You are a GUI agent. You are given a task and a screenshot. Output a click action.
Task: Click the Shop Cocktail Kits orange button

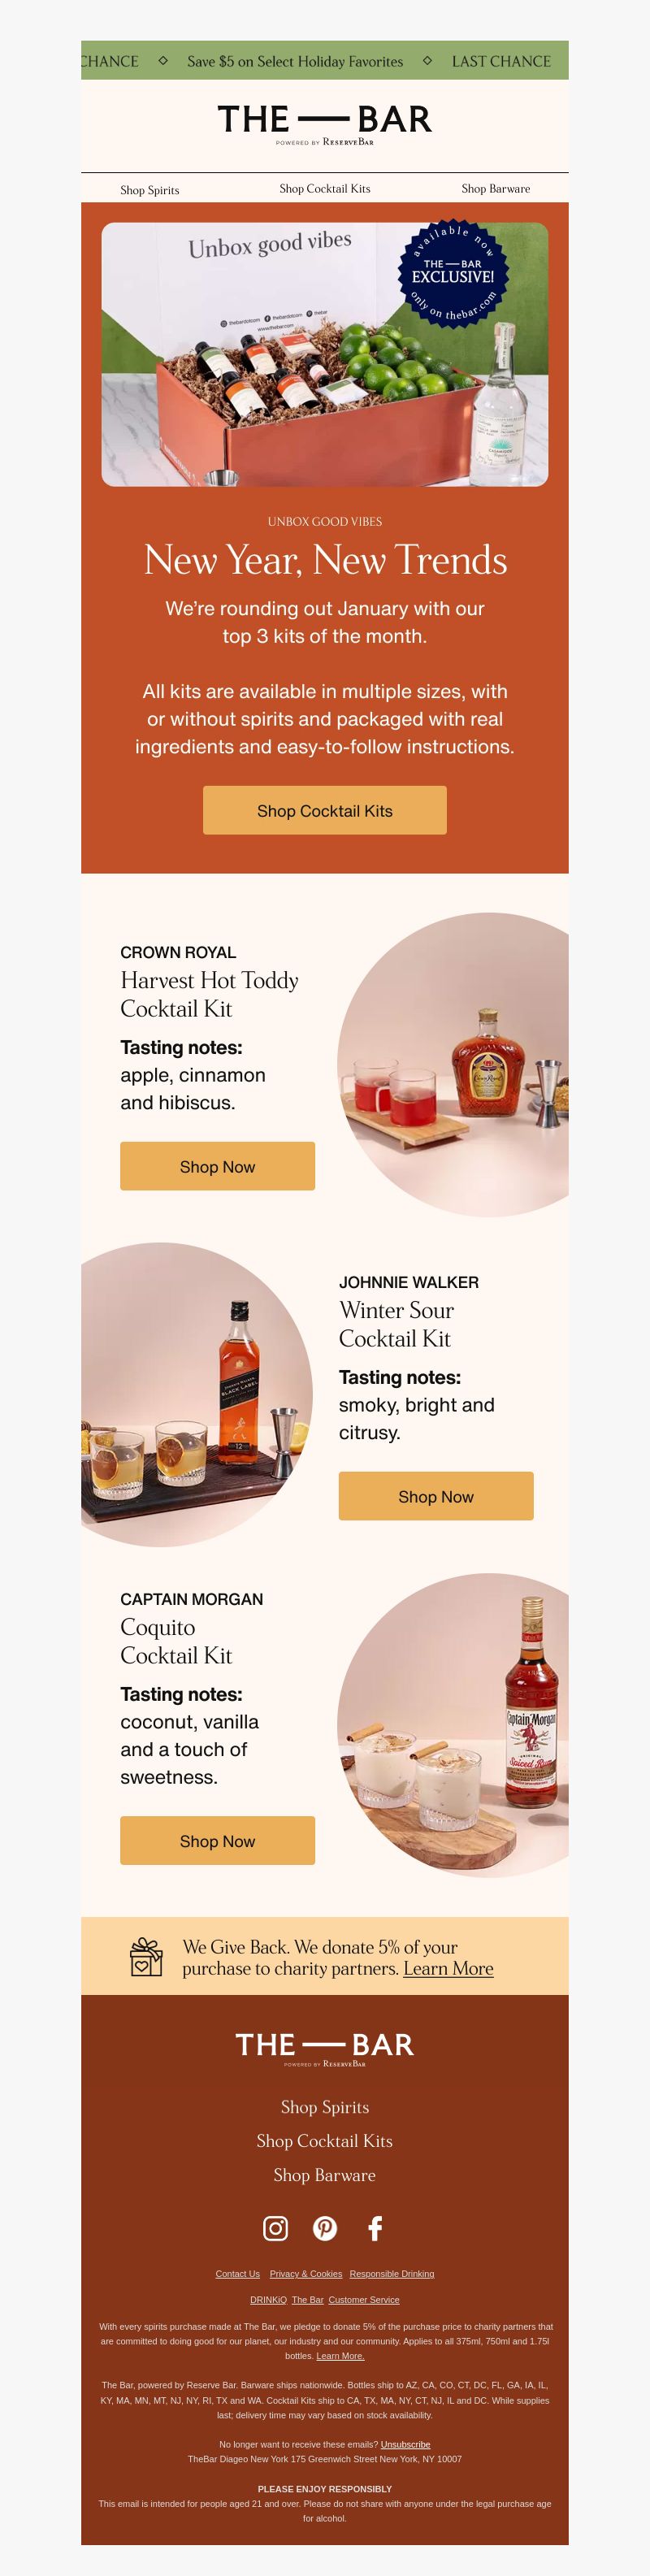(325, 810)
